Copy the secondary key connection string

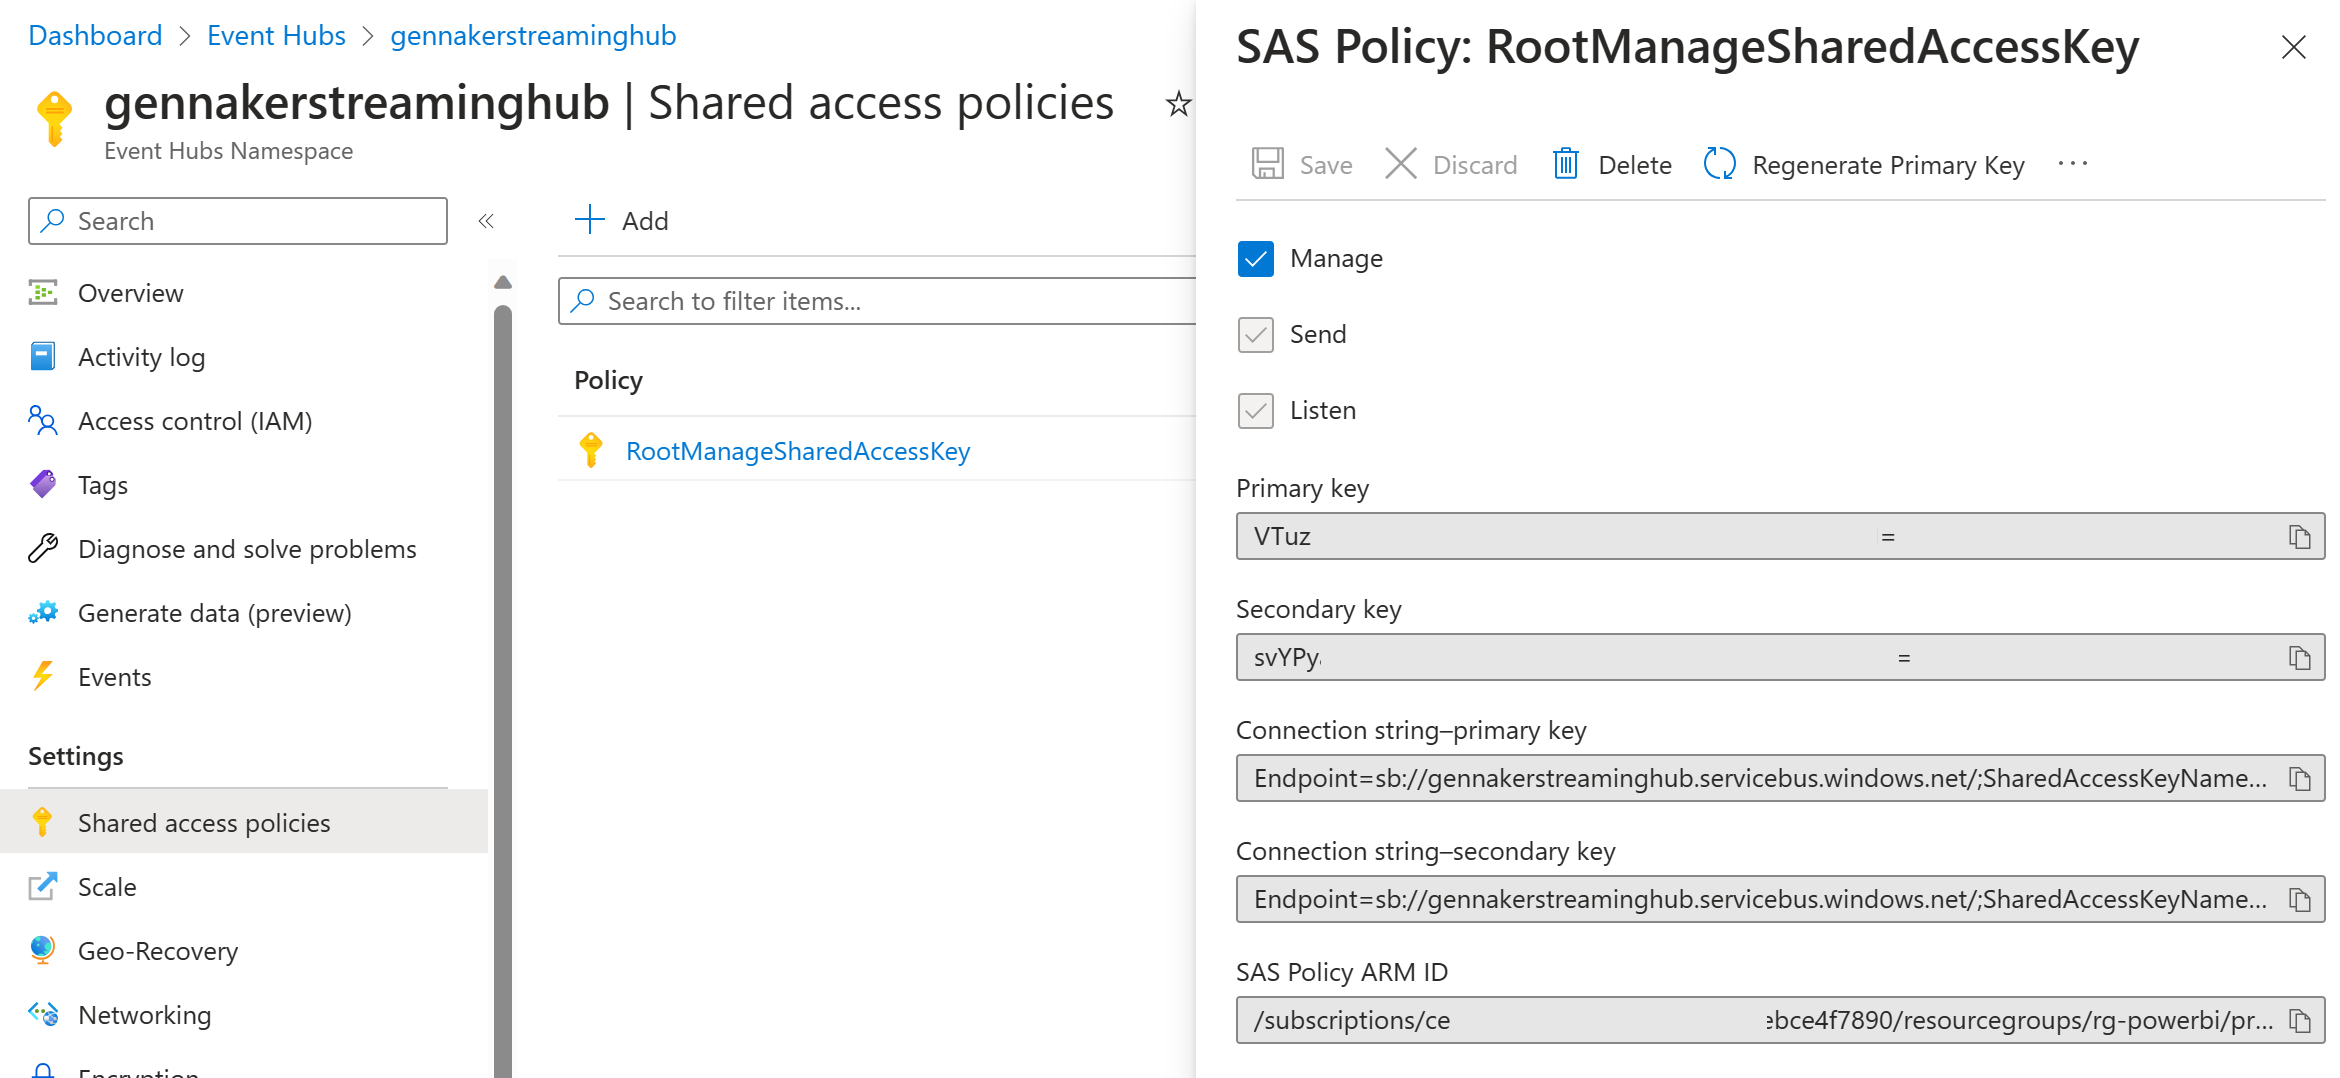2299,900
